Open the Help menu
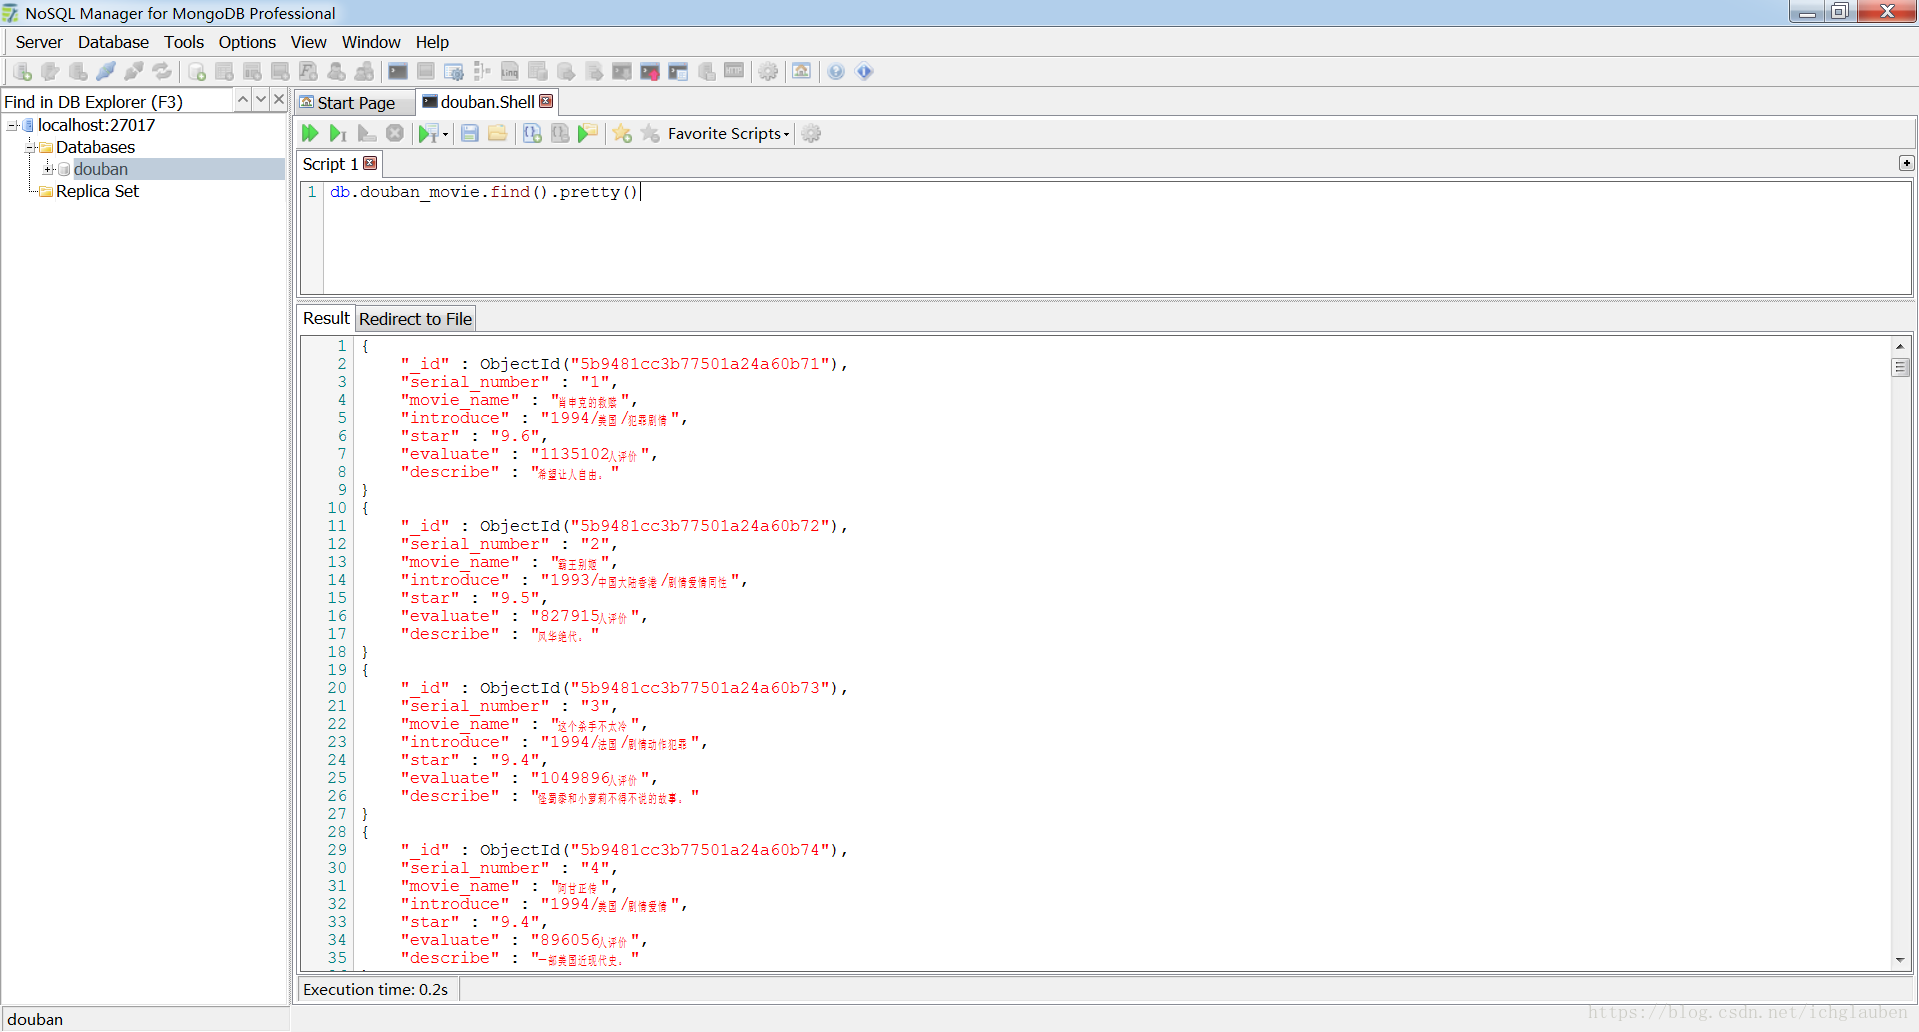The image size is (1919, 1032). (x=432, y=42)
